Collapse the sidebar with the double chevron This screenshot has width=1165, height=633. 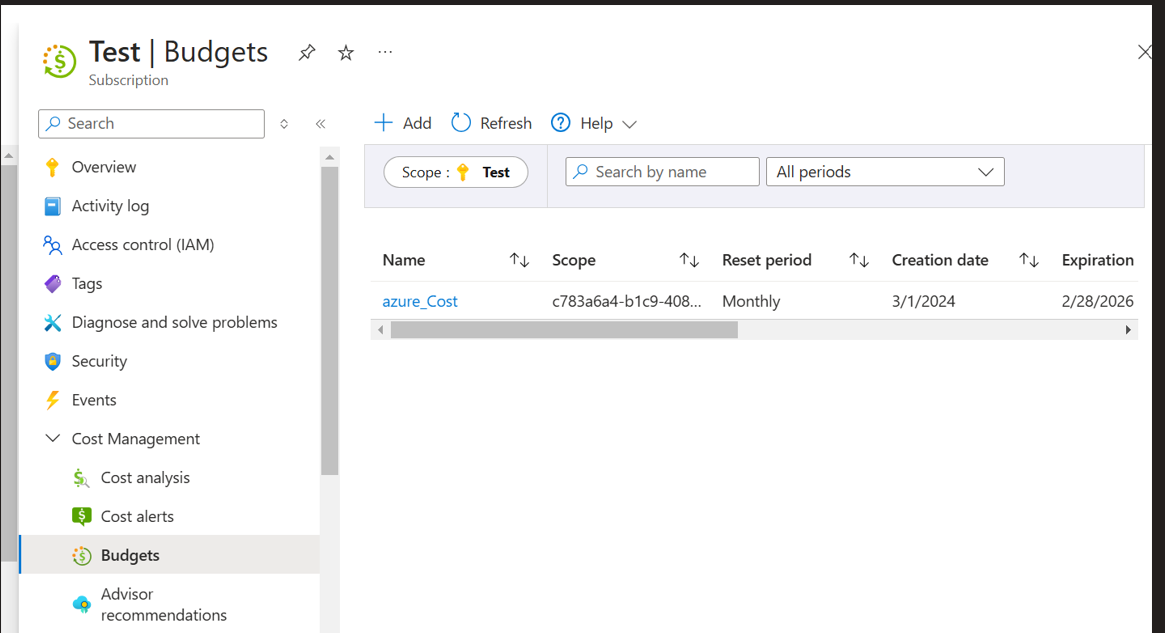tap(320, 124)
